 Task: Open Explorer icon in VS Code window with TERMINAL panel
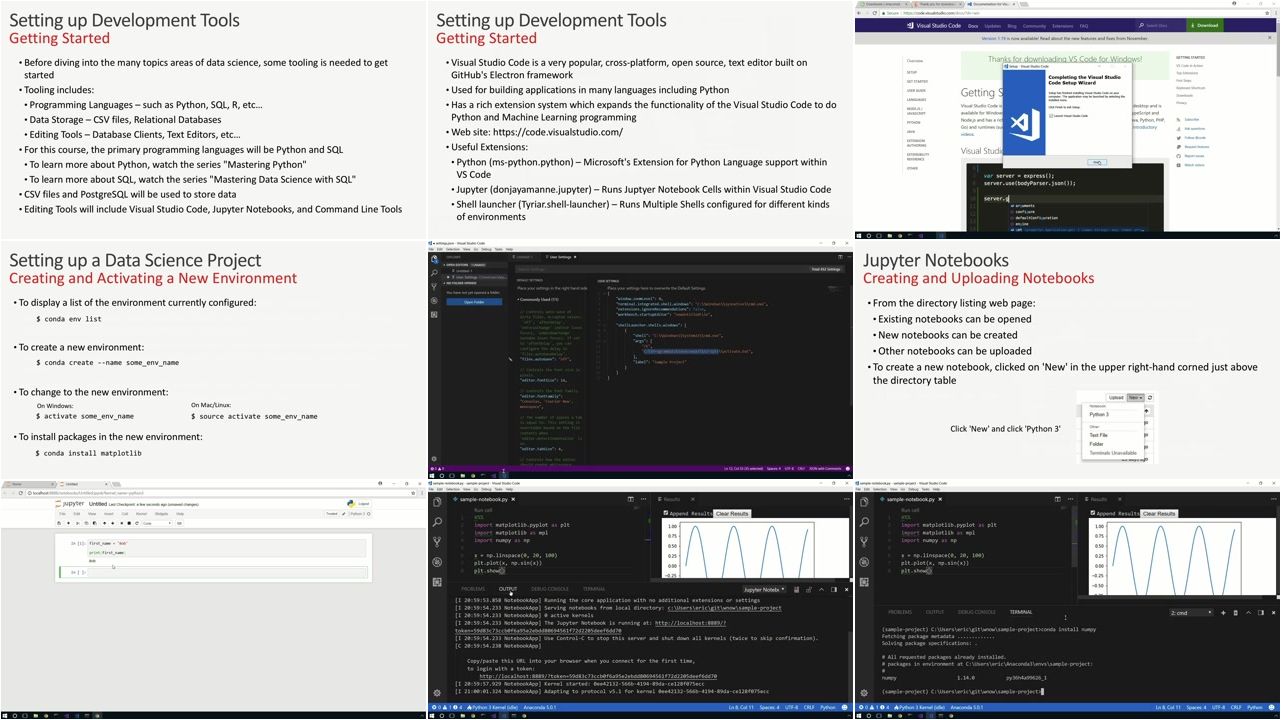(864, 502)
